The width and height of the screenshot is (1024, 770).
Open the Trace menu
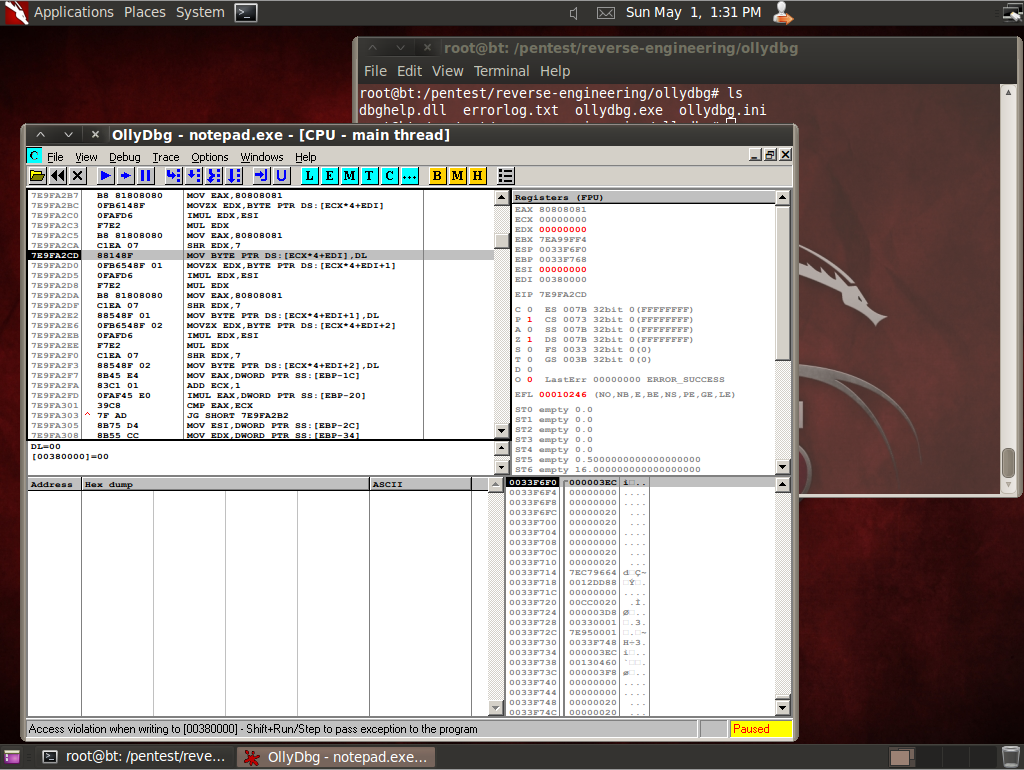165,157
